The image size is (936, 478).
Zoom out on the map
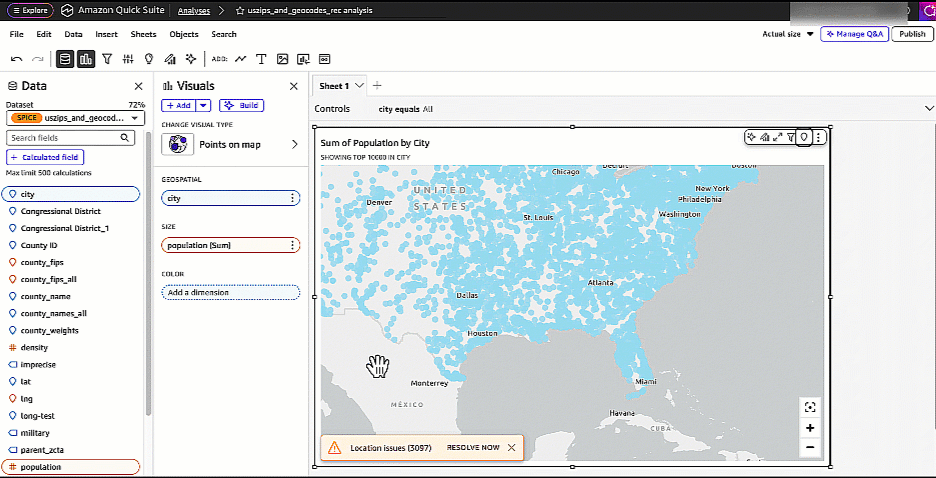point(809,448)
